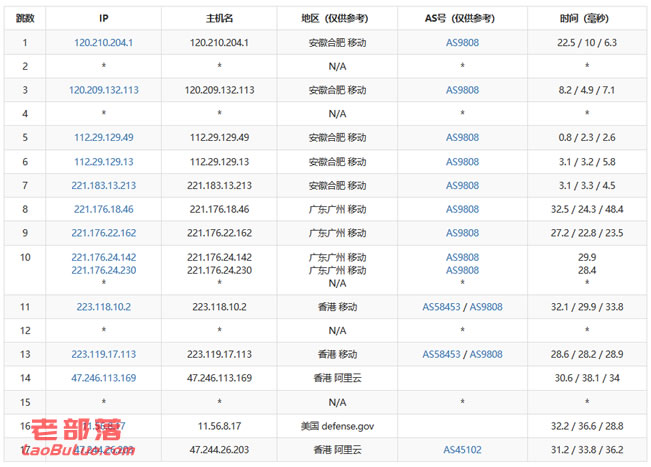Select the time value 30.6 / 38.1 / 34
The image size is (651, 467).
pos(587,378)
